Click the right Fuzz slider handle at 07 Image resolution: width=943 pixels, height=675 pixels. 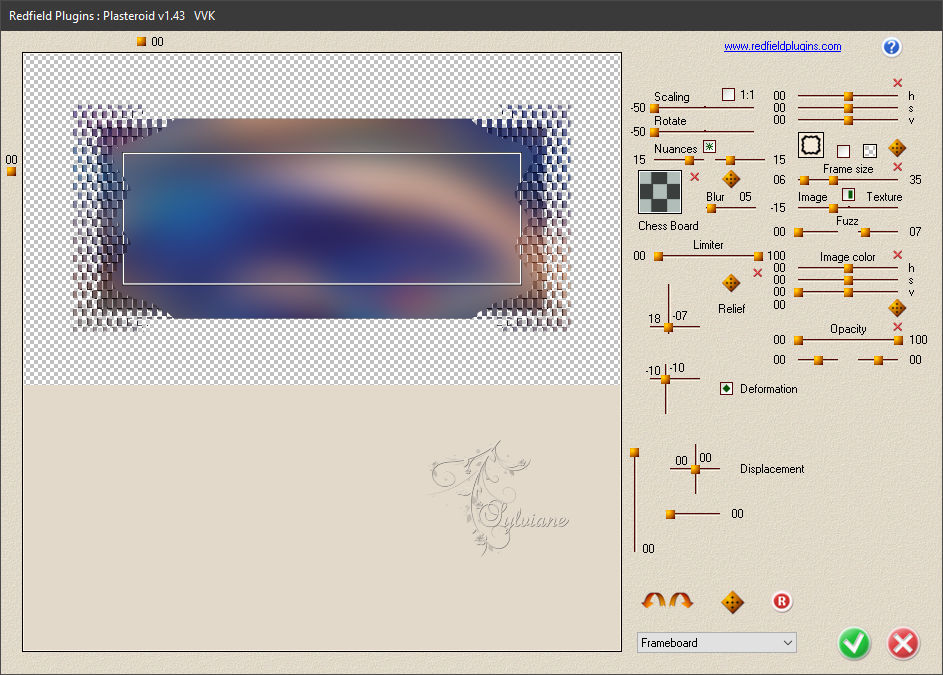point(865,232)
